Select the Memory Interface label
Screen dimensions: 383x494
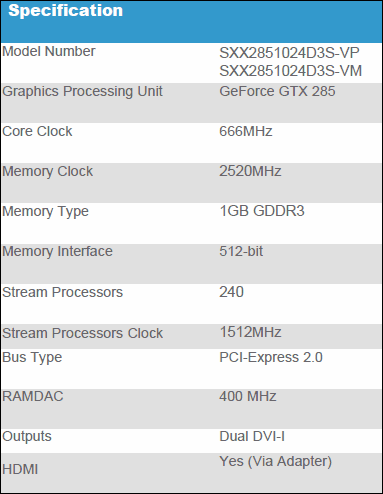click(57, 251)
